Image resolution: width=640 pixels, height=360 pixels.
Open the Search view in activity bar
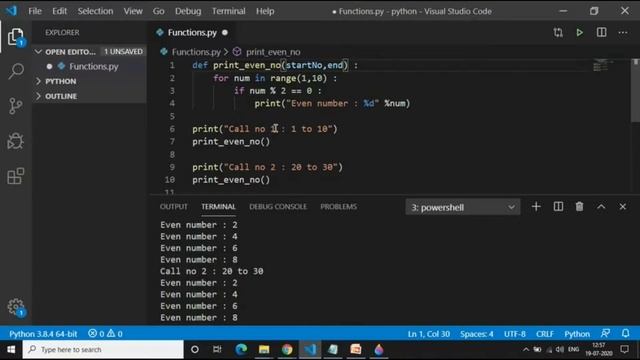(16, 71)
